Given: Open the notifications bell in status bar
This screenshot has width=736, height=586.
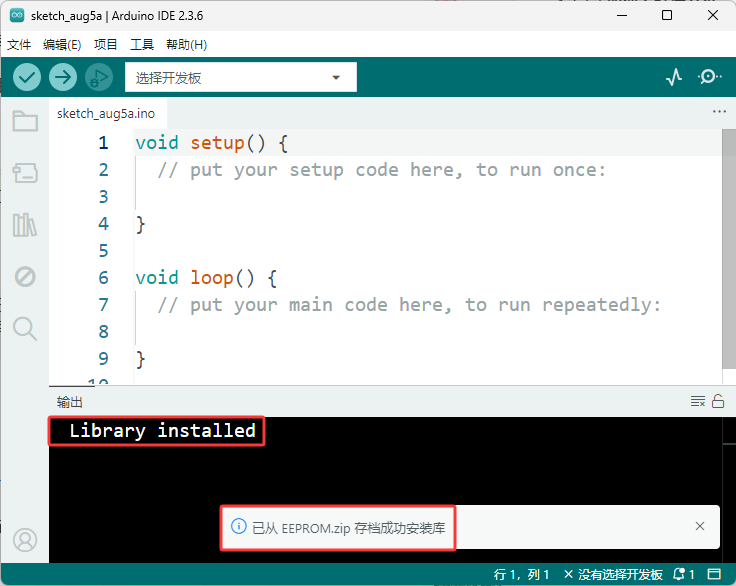Looking at the screenshot, I should (x=683, y=574).
